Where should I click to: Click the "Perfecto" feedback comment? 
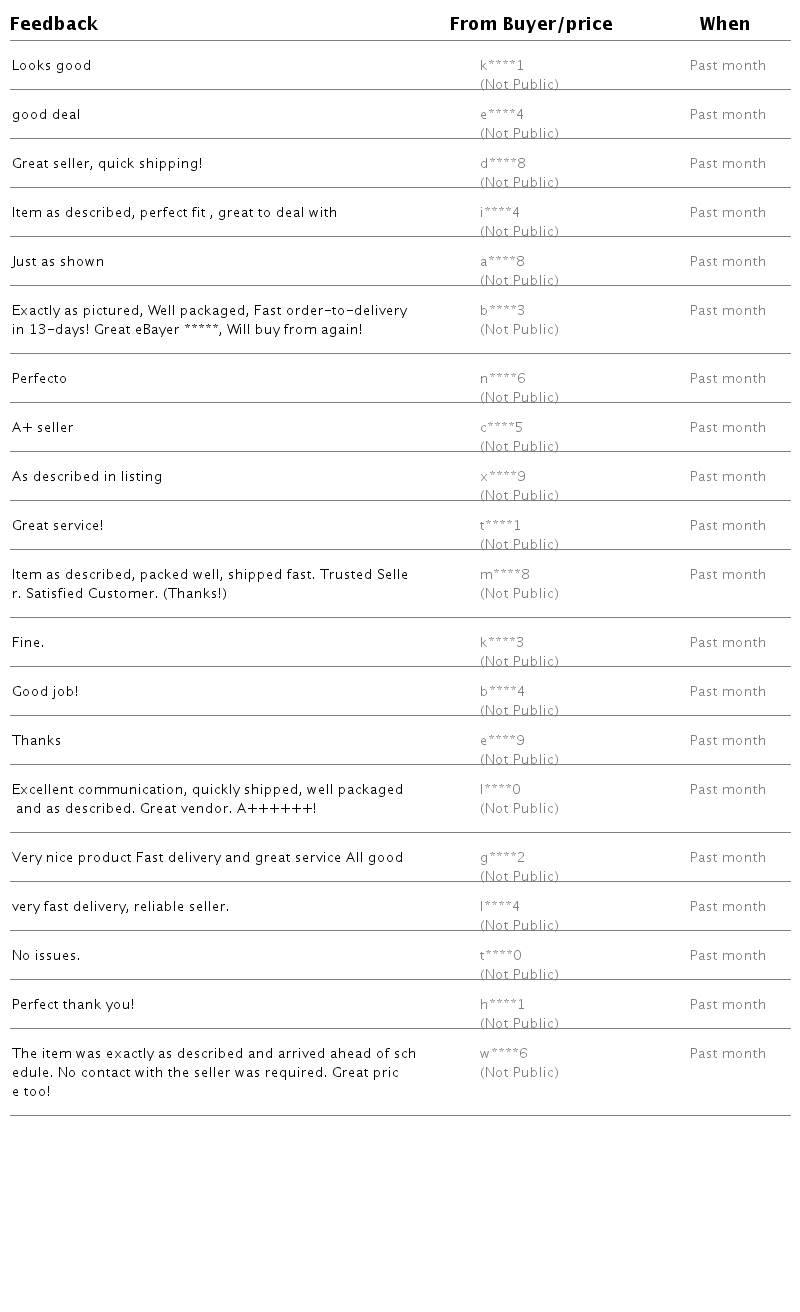(40, 379)
